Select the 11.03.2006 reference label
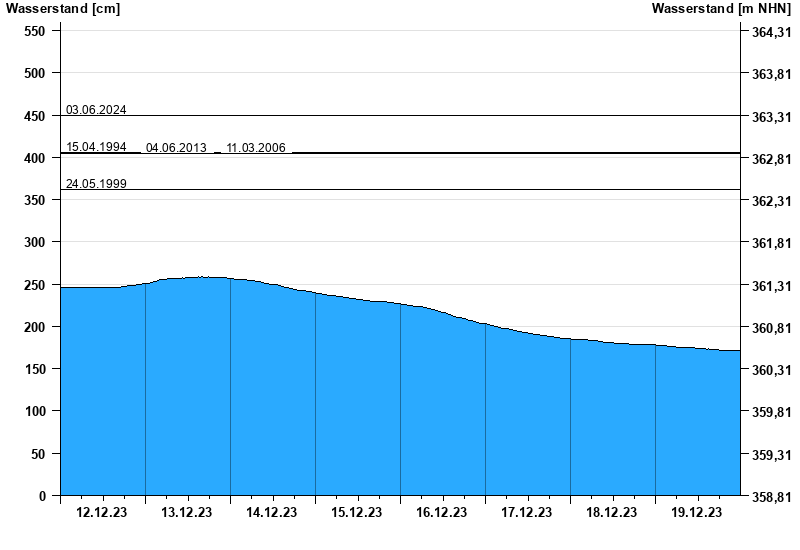The width and height of the screenshot is (800, 550). tap(256, 148)
